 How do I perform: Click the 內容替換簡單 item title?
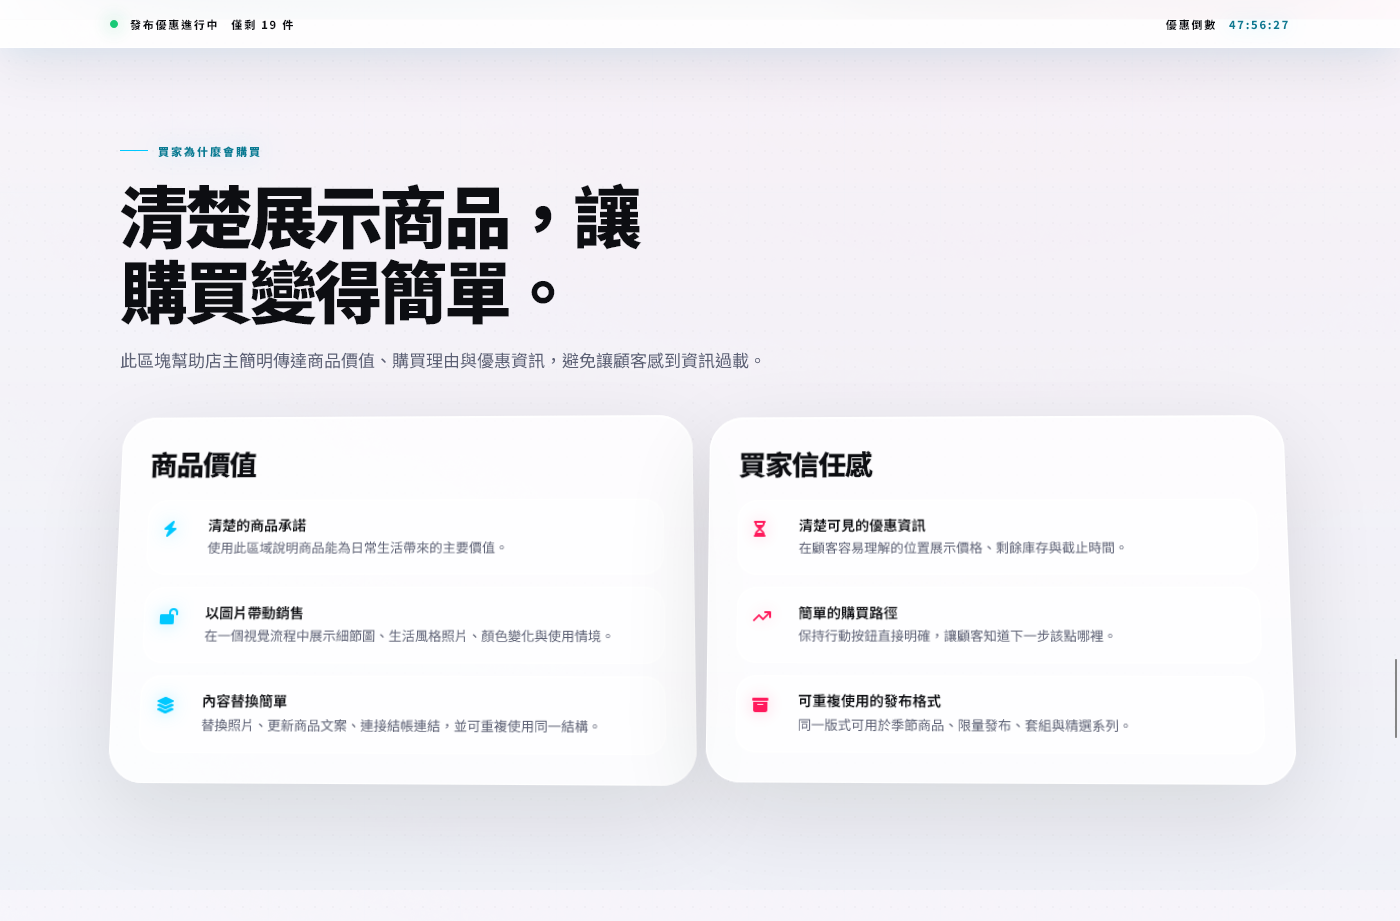(x=244, y=702)
